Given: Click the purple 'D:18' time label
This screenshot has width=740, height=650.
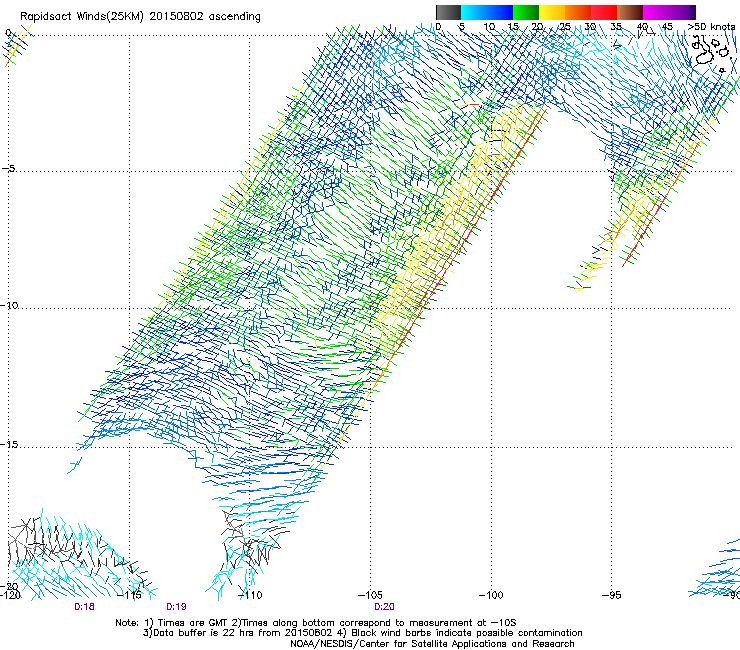Looking at the screenshot, I should click(x=84, y=607).
